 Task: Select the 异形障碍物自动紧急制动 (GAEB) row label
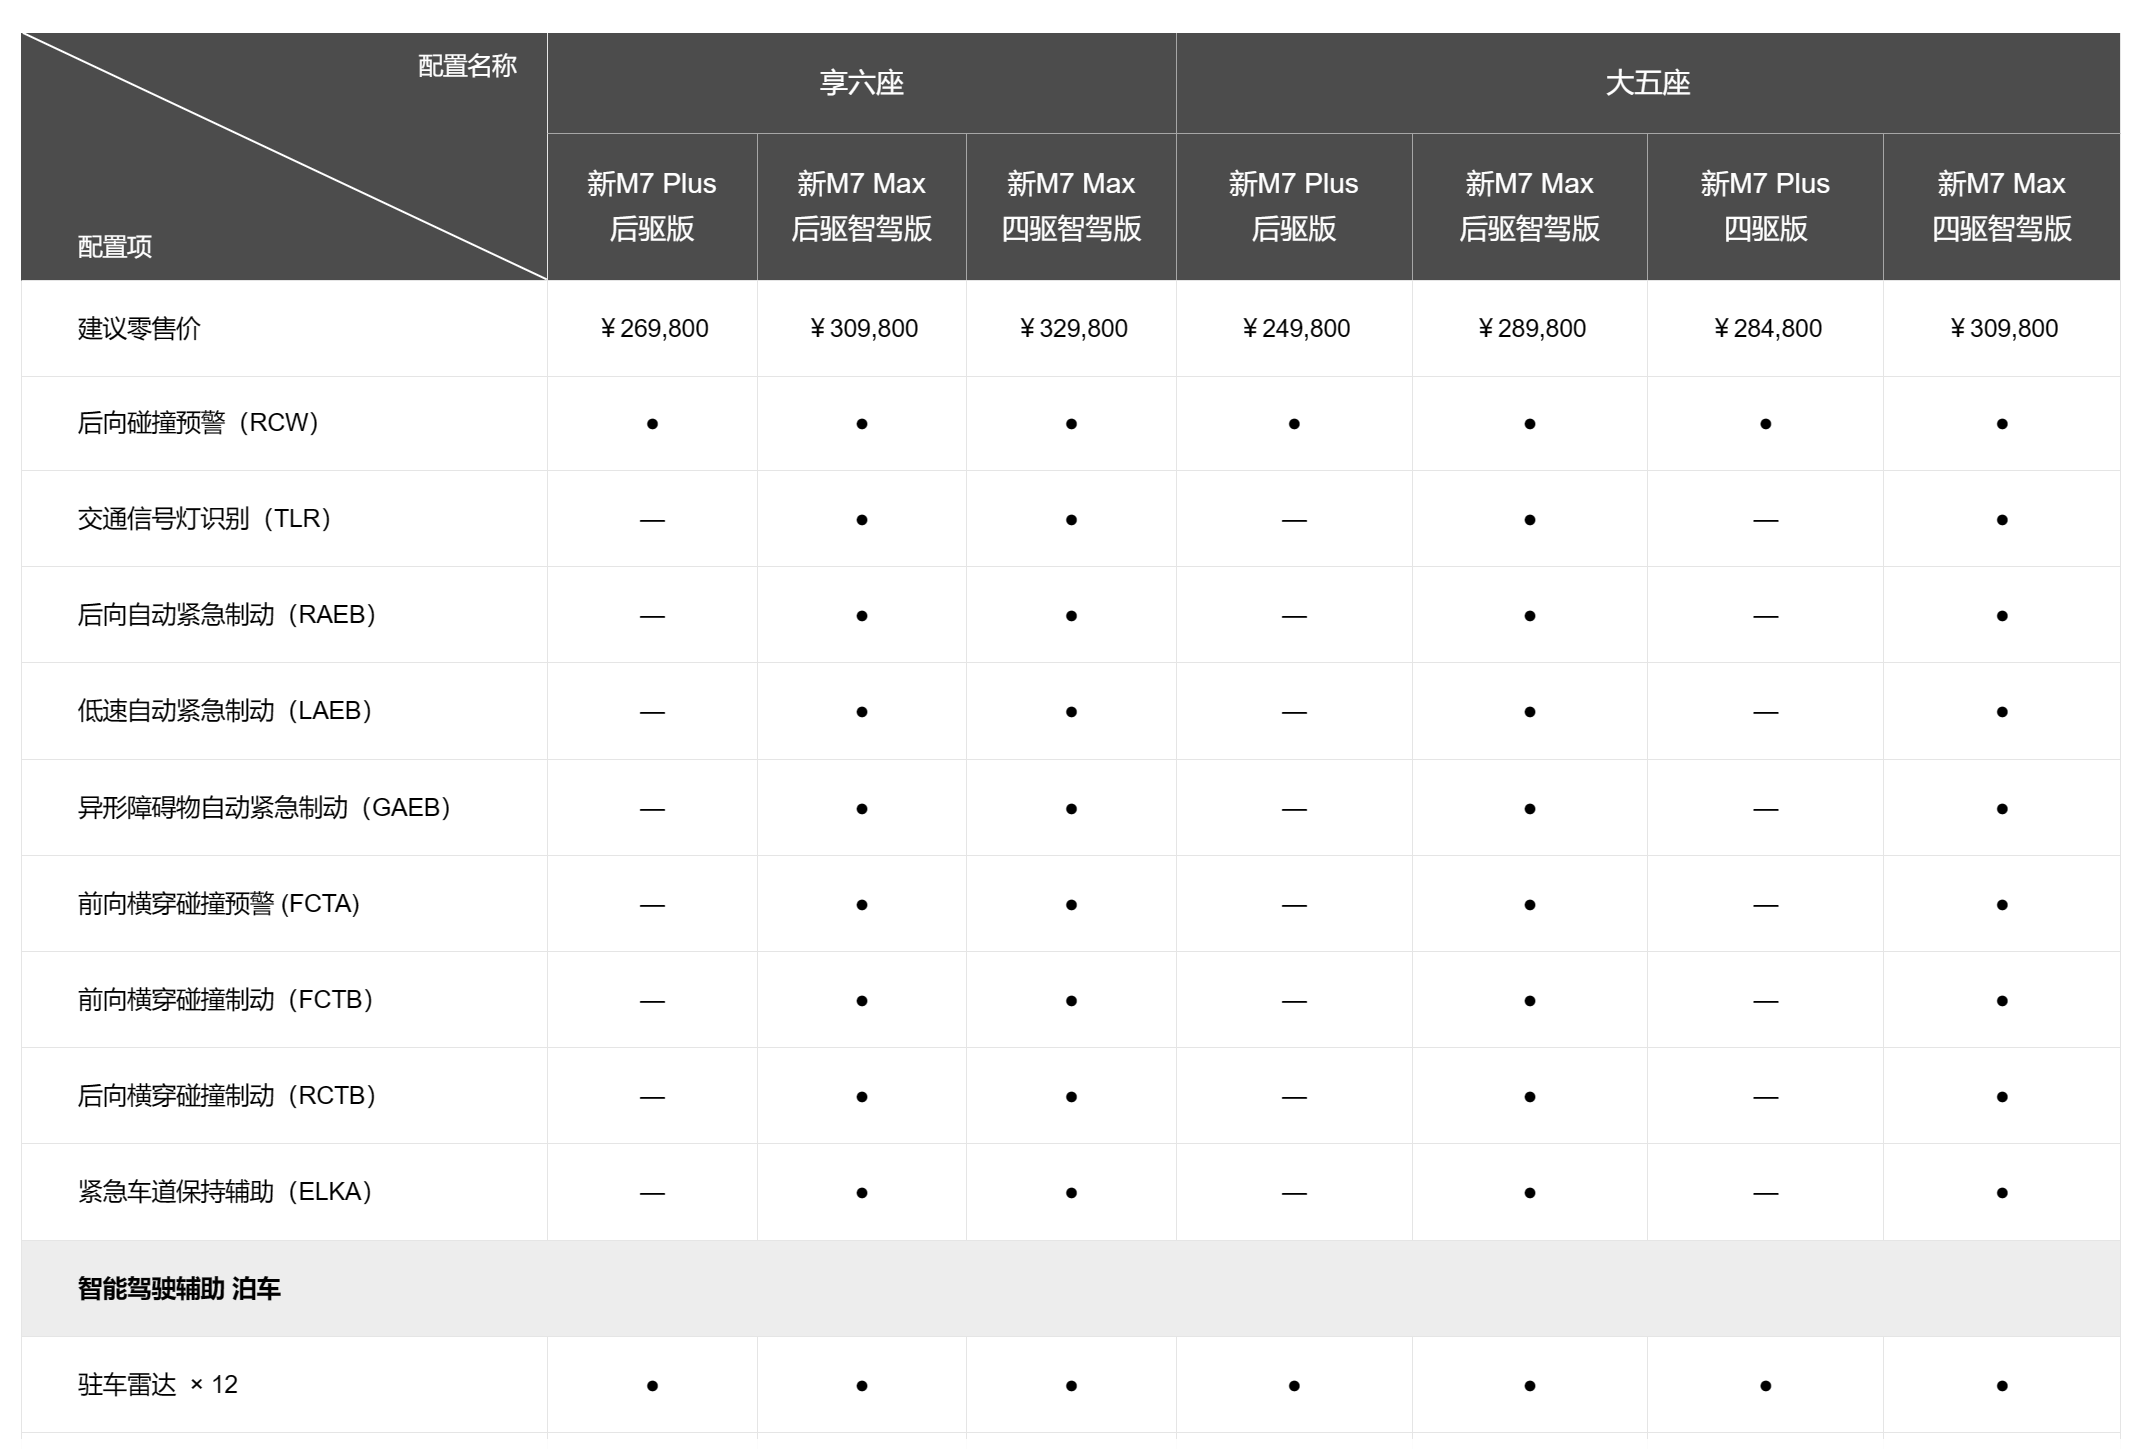[265, 808]
